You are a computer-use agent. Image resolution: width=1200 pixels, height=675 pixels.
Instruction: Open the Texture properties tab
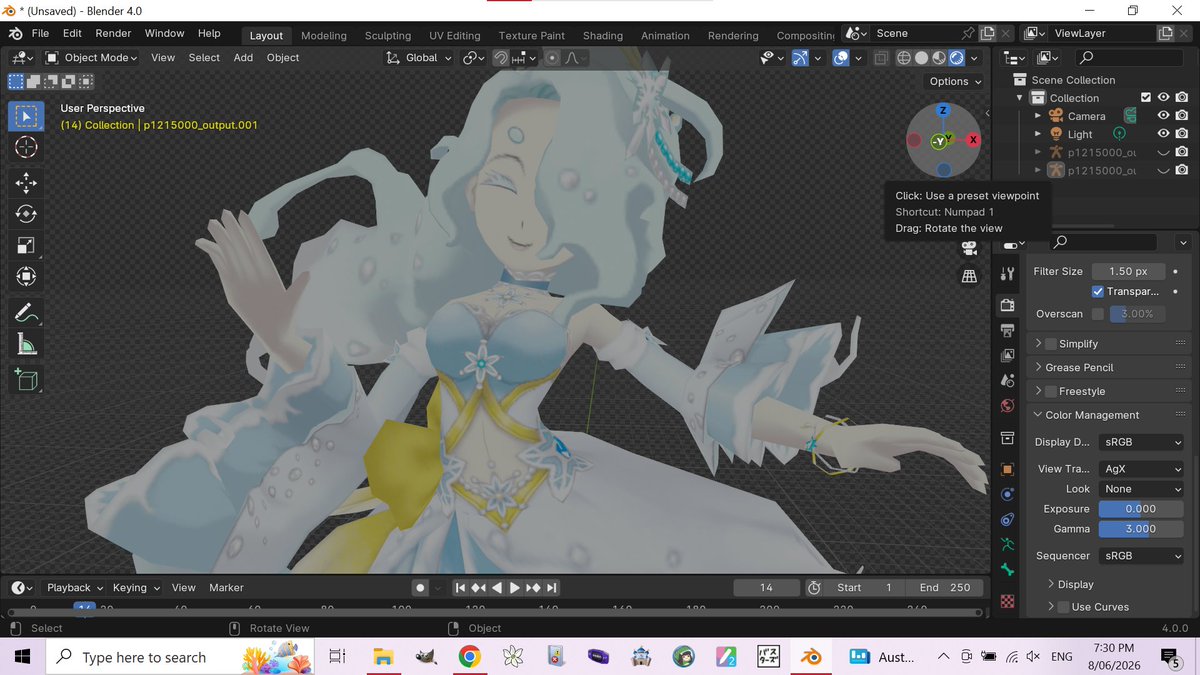click(1007, 601)
